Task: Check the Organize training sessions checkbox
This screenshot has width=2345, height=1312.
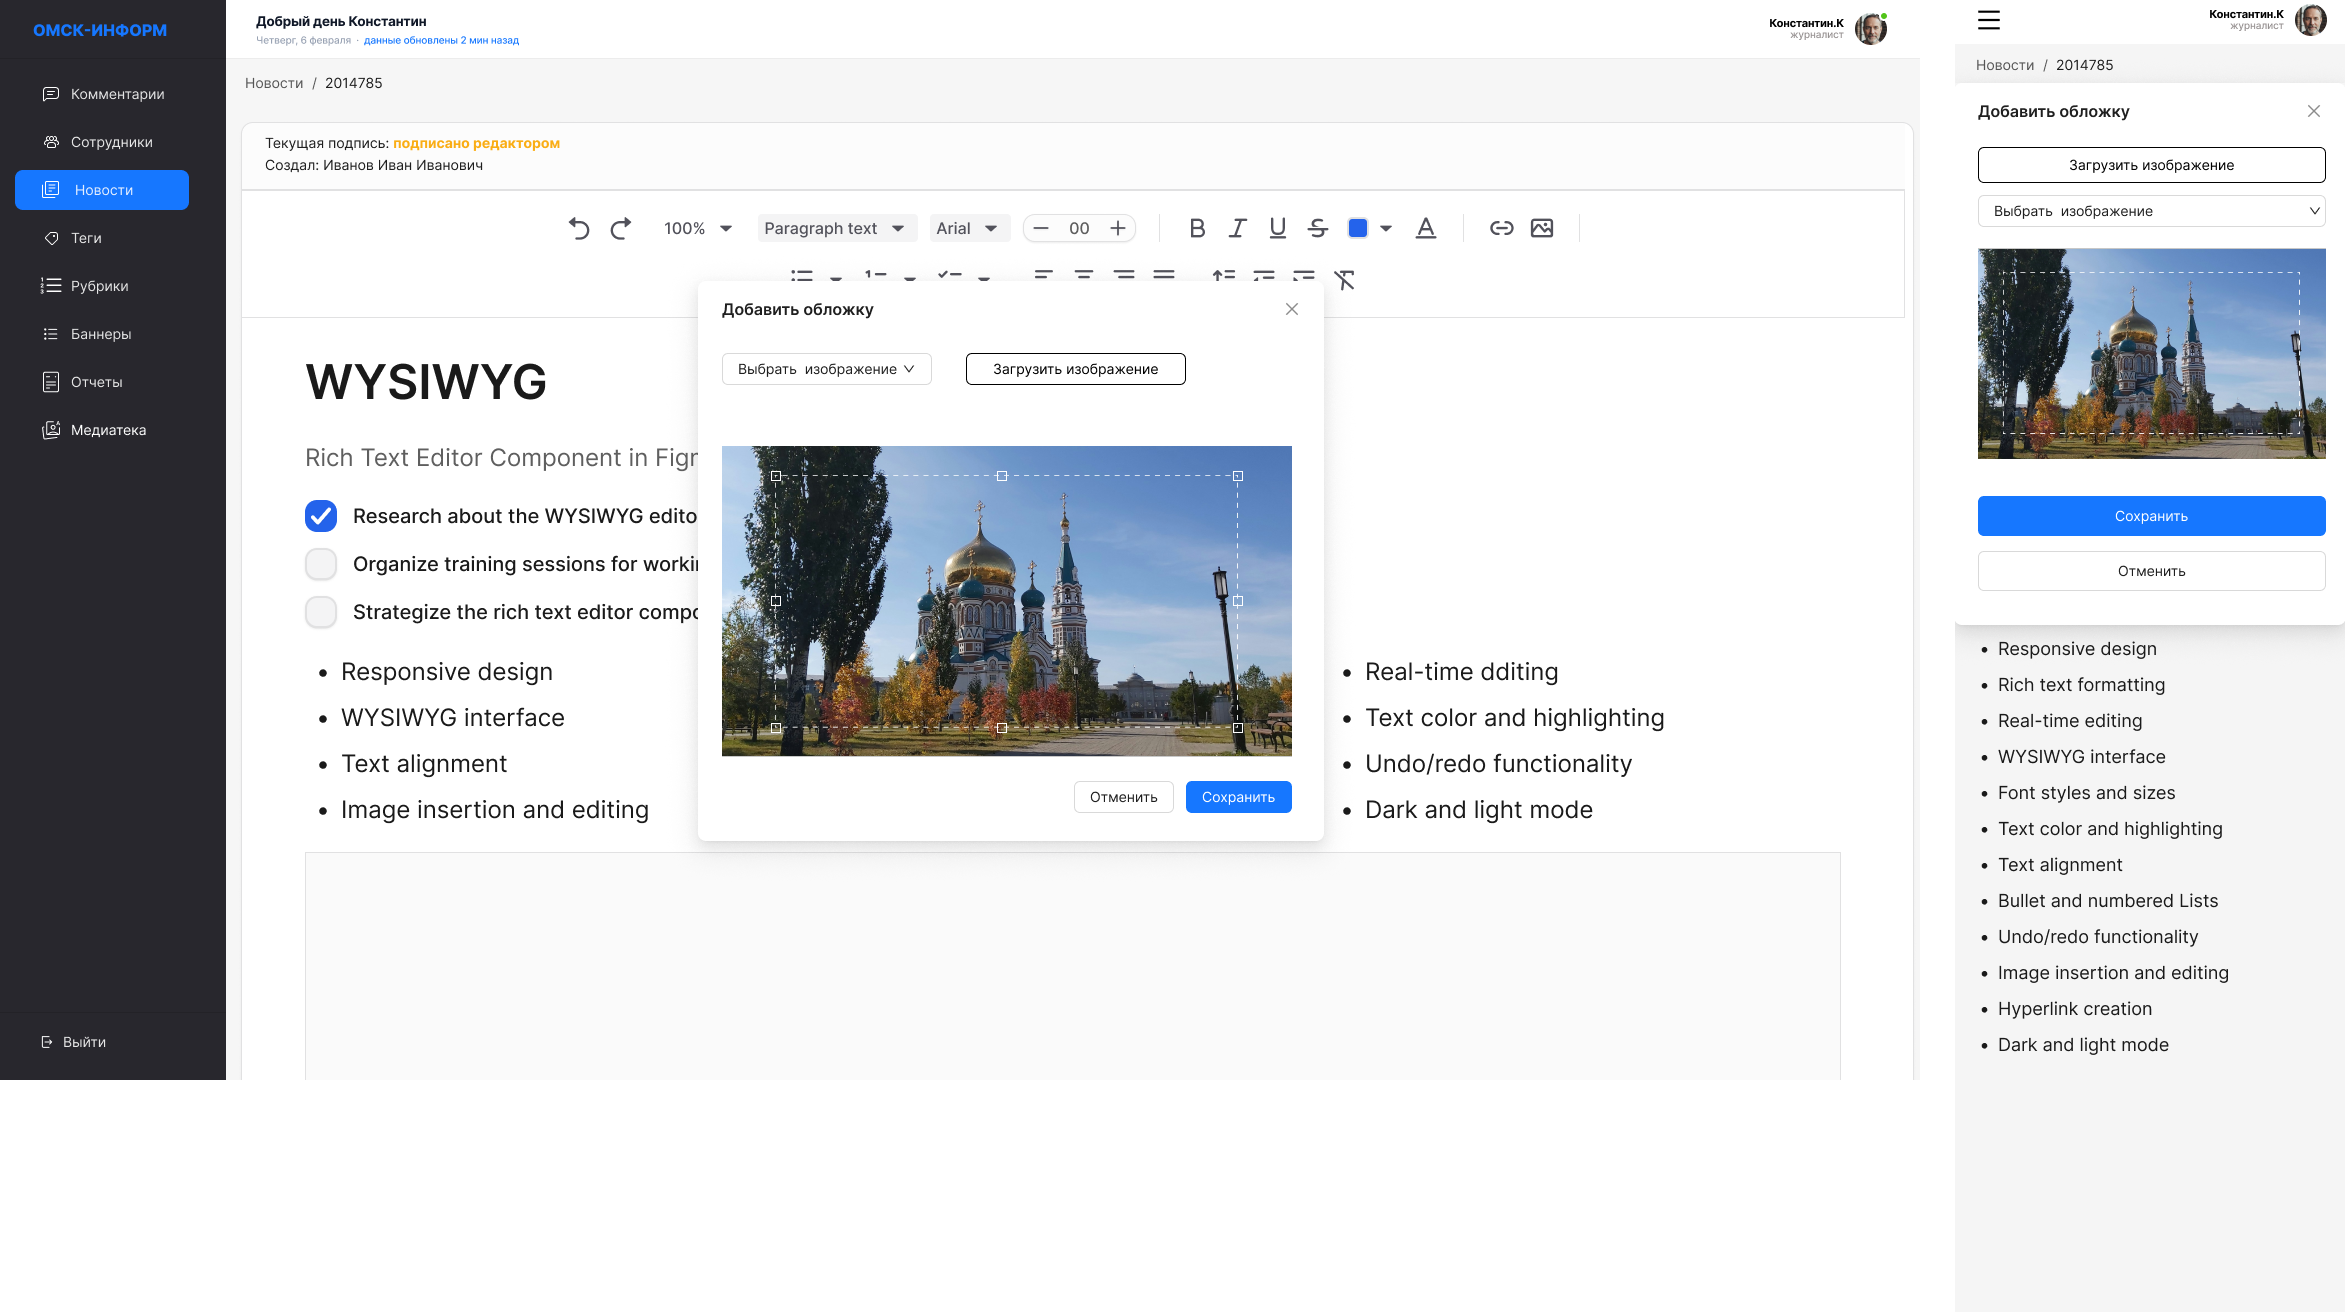Action: (x=321, y=564)
